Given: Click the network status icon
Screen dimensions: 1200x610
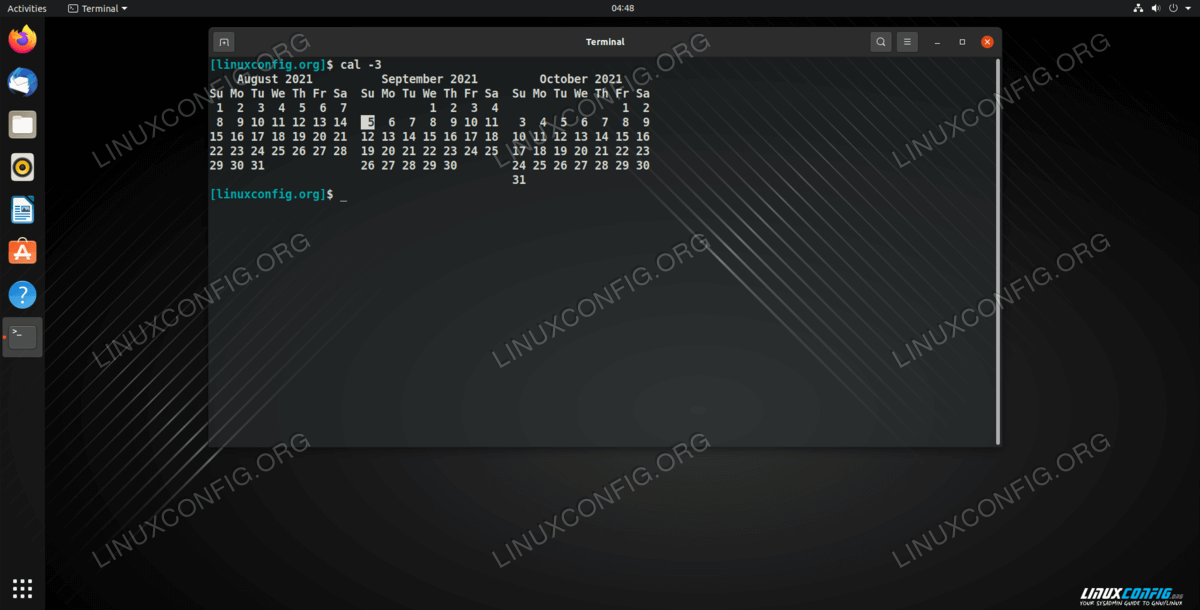Looking at the screenshot, I should coord(1138,8).
